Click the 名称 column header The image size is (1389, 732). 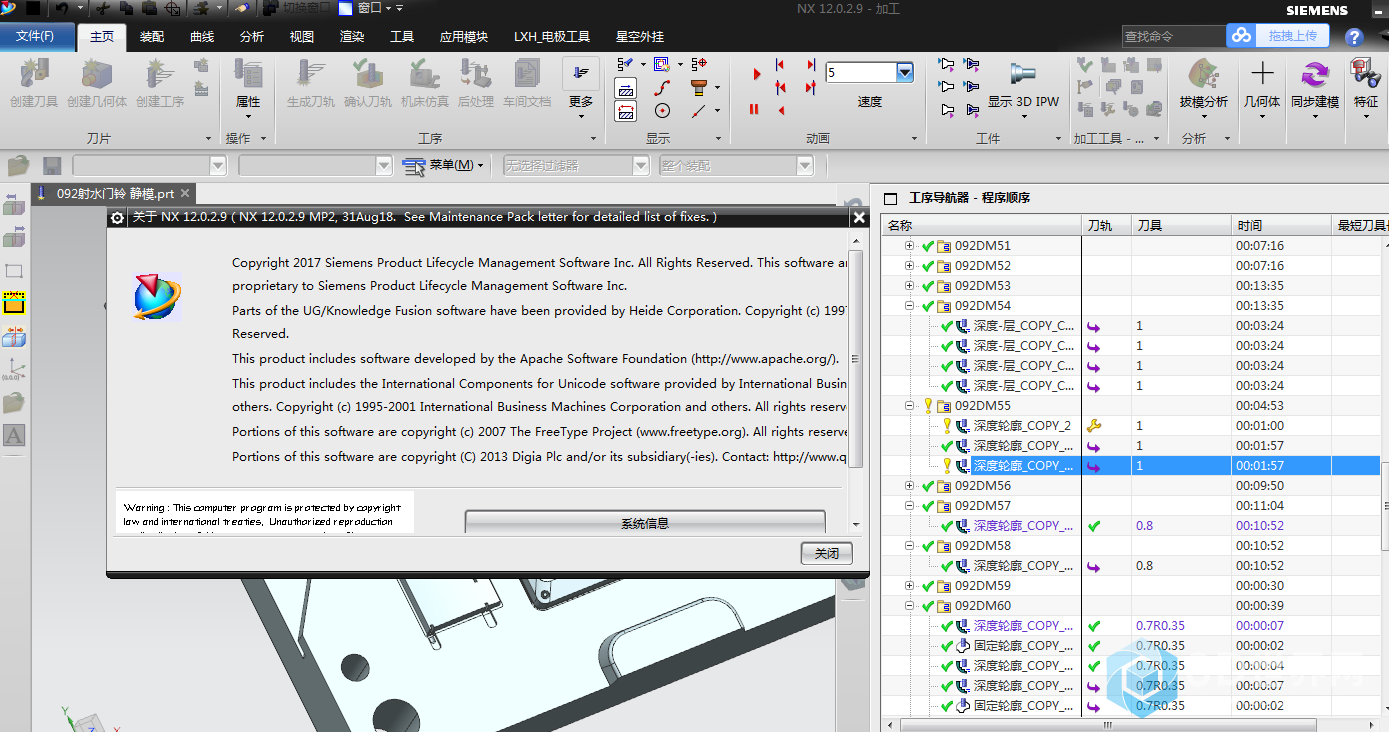[x=980, y=226]
